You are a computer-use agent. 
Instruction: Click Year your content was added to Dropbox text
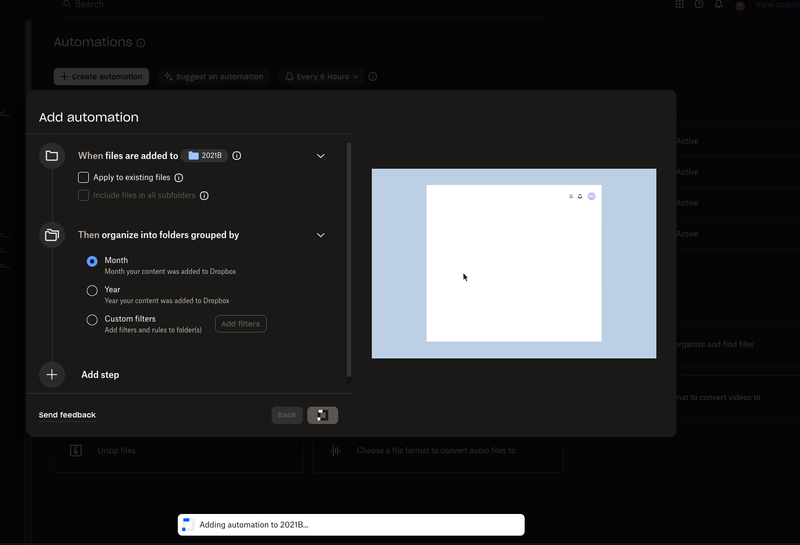point(167,301)
